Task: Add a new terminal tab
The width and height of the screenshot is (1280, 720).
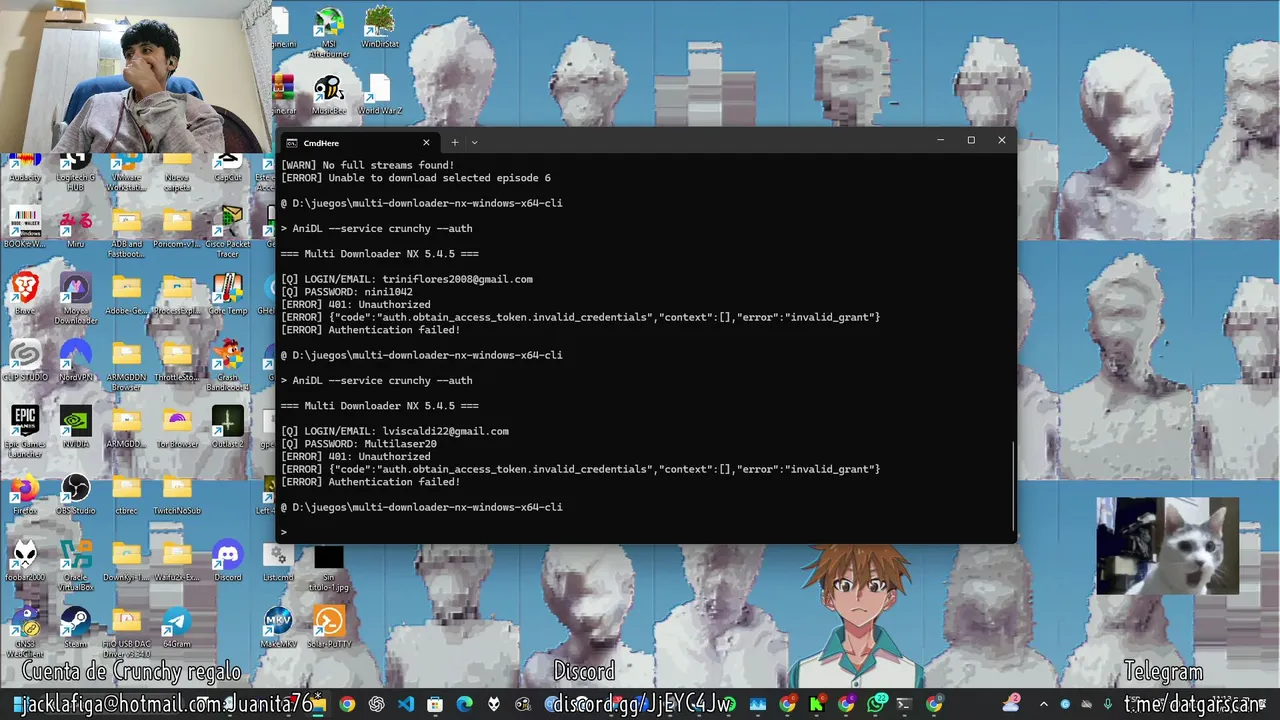Action: [454, 142]
